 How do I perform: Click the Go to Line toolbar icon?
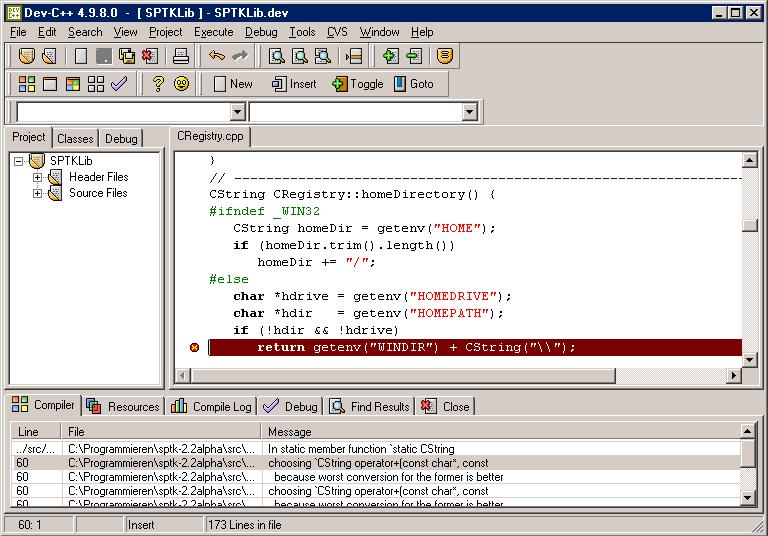[x=354, y=56]
